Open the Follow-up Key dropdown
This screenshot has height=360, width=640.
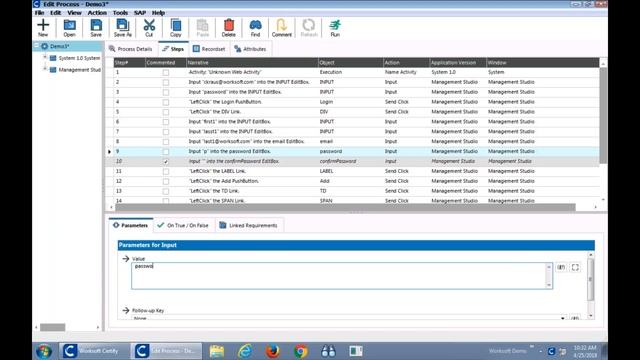coord(563,318)
